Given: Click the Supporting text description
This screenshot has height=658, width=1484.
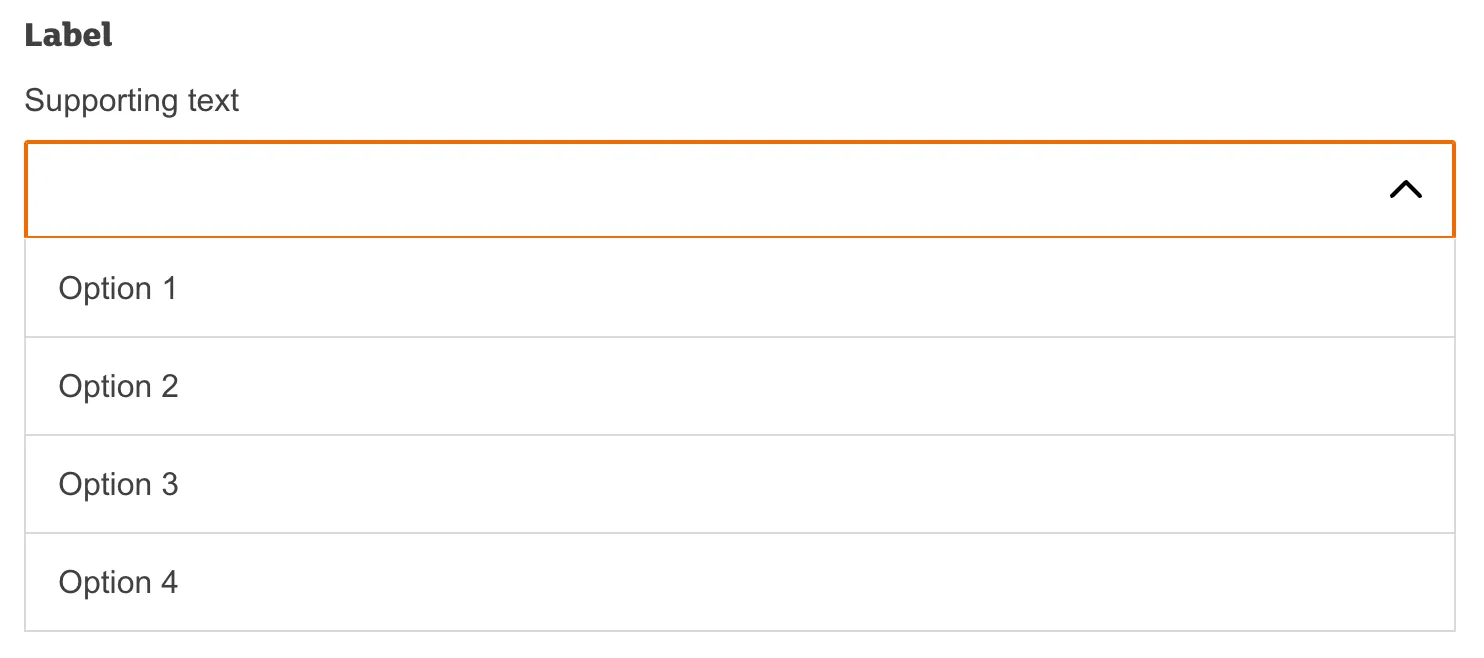Looking at the screenshot, I should (x=132, y=101).
